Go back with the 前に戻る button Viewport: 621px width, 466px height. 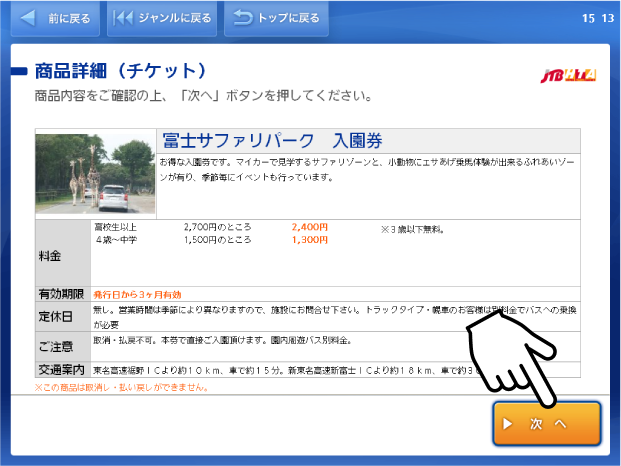55,18
